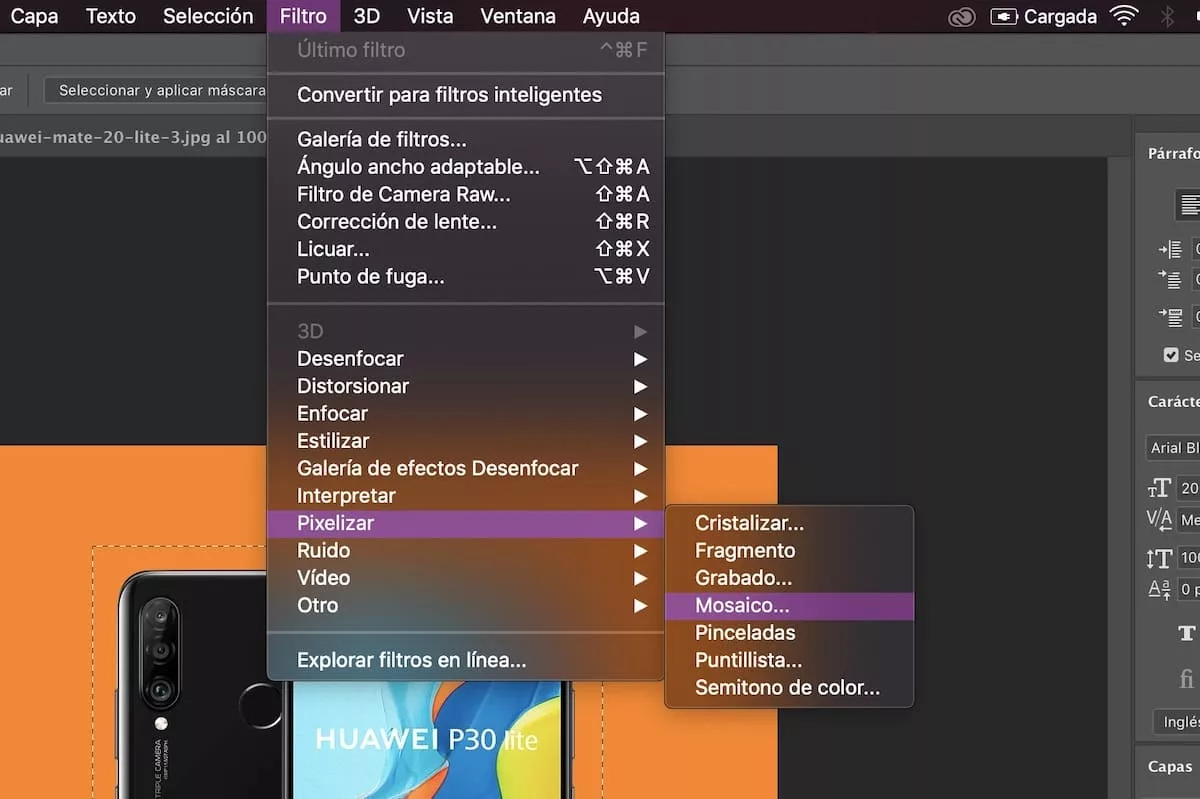The width and height of the screenshot is (1200, 799).
Task: Click the left indent margin icon
Action: click(x=1170, y=250)
